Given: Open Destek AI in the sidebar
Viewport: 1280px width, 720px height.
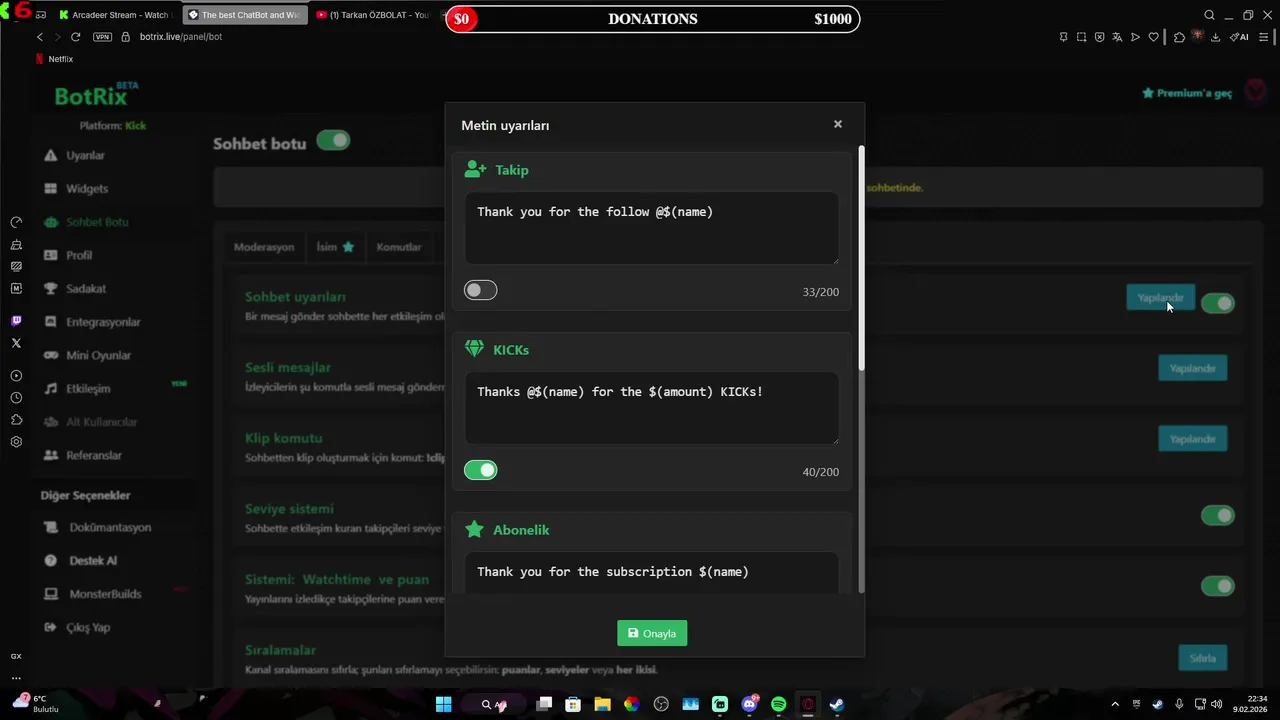Looking at the screenshot, I should pyautogui.click(x=80, y=560).
